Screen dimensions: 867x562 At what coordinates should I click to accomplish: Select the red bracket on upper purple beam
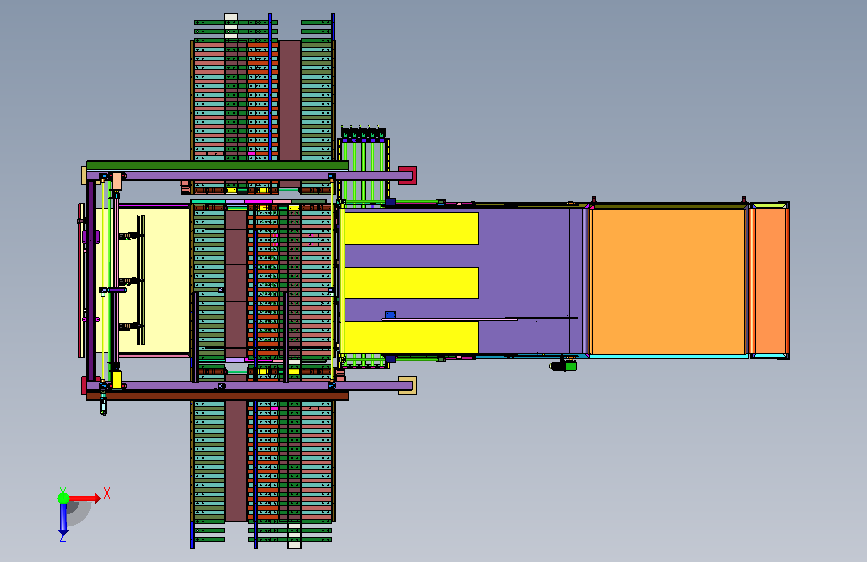pos(409,175)
